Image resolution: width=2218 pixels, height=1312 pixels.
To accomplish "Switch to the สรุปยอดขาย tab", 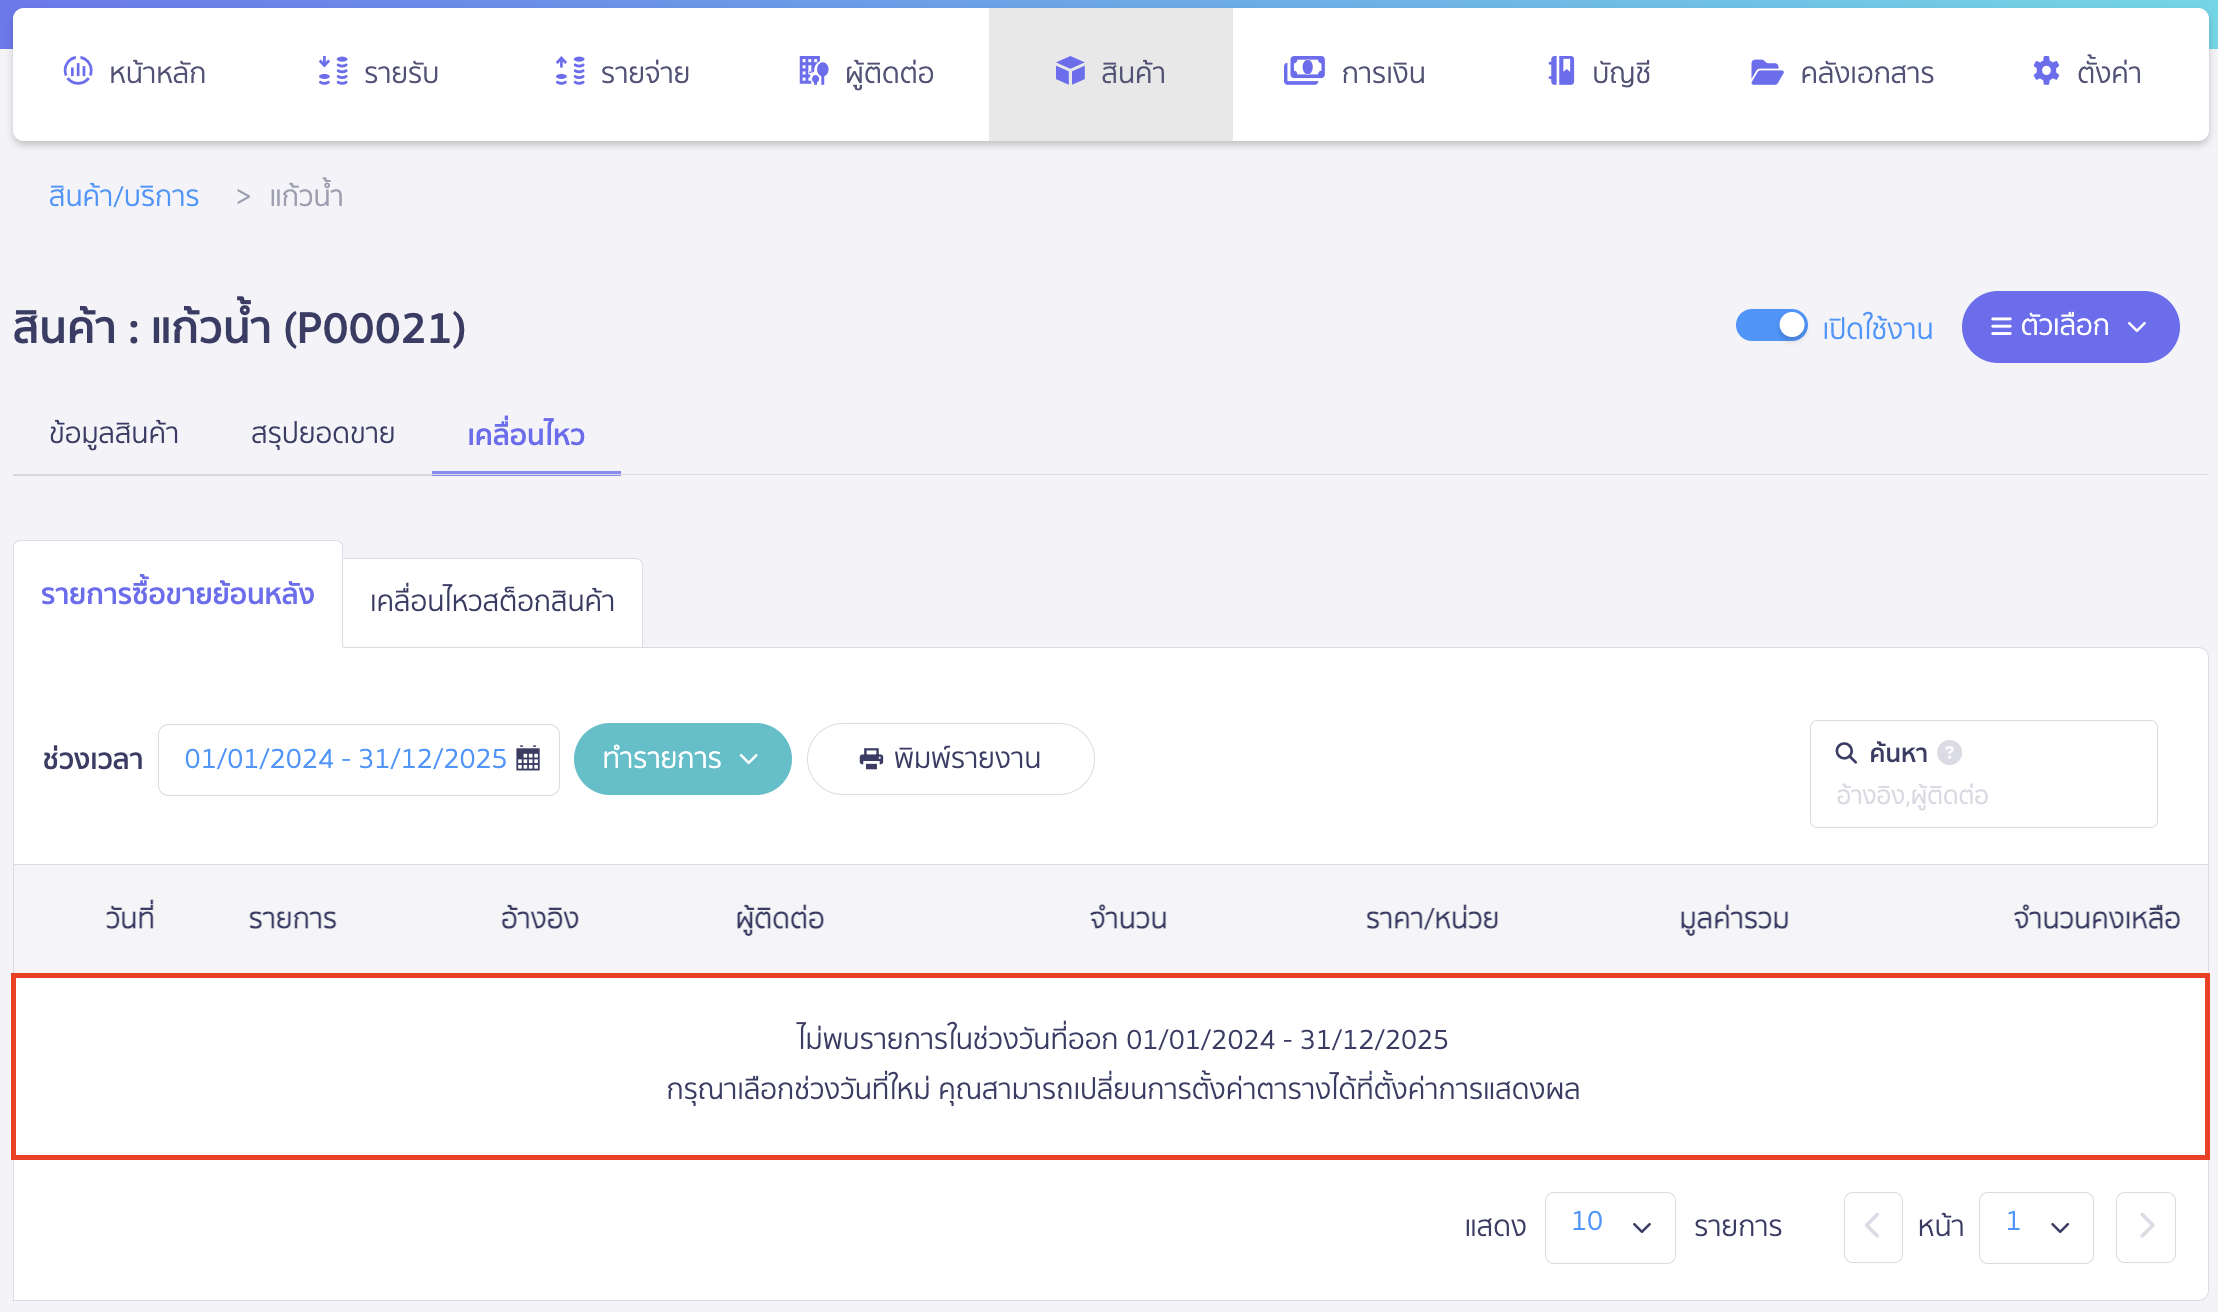I will (x=322, y=434).
